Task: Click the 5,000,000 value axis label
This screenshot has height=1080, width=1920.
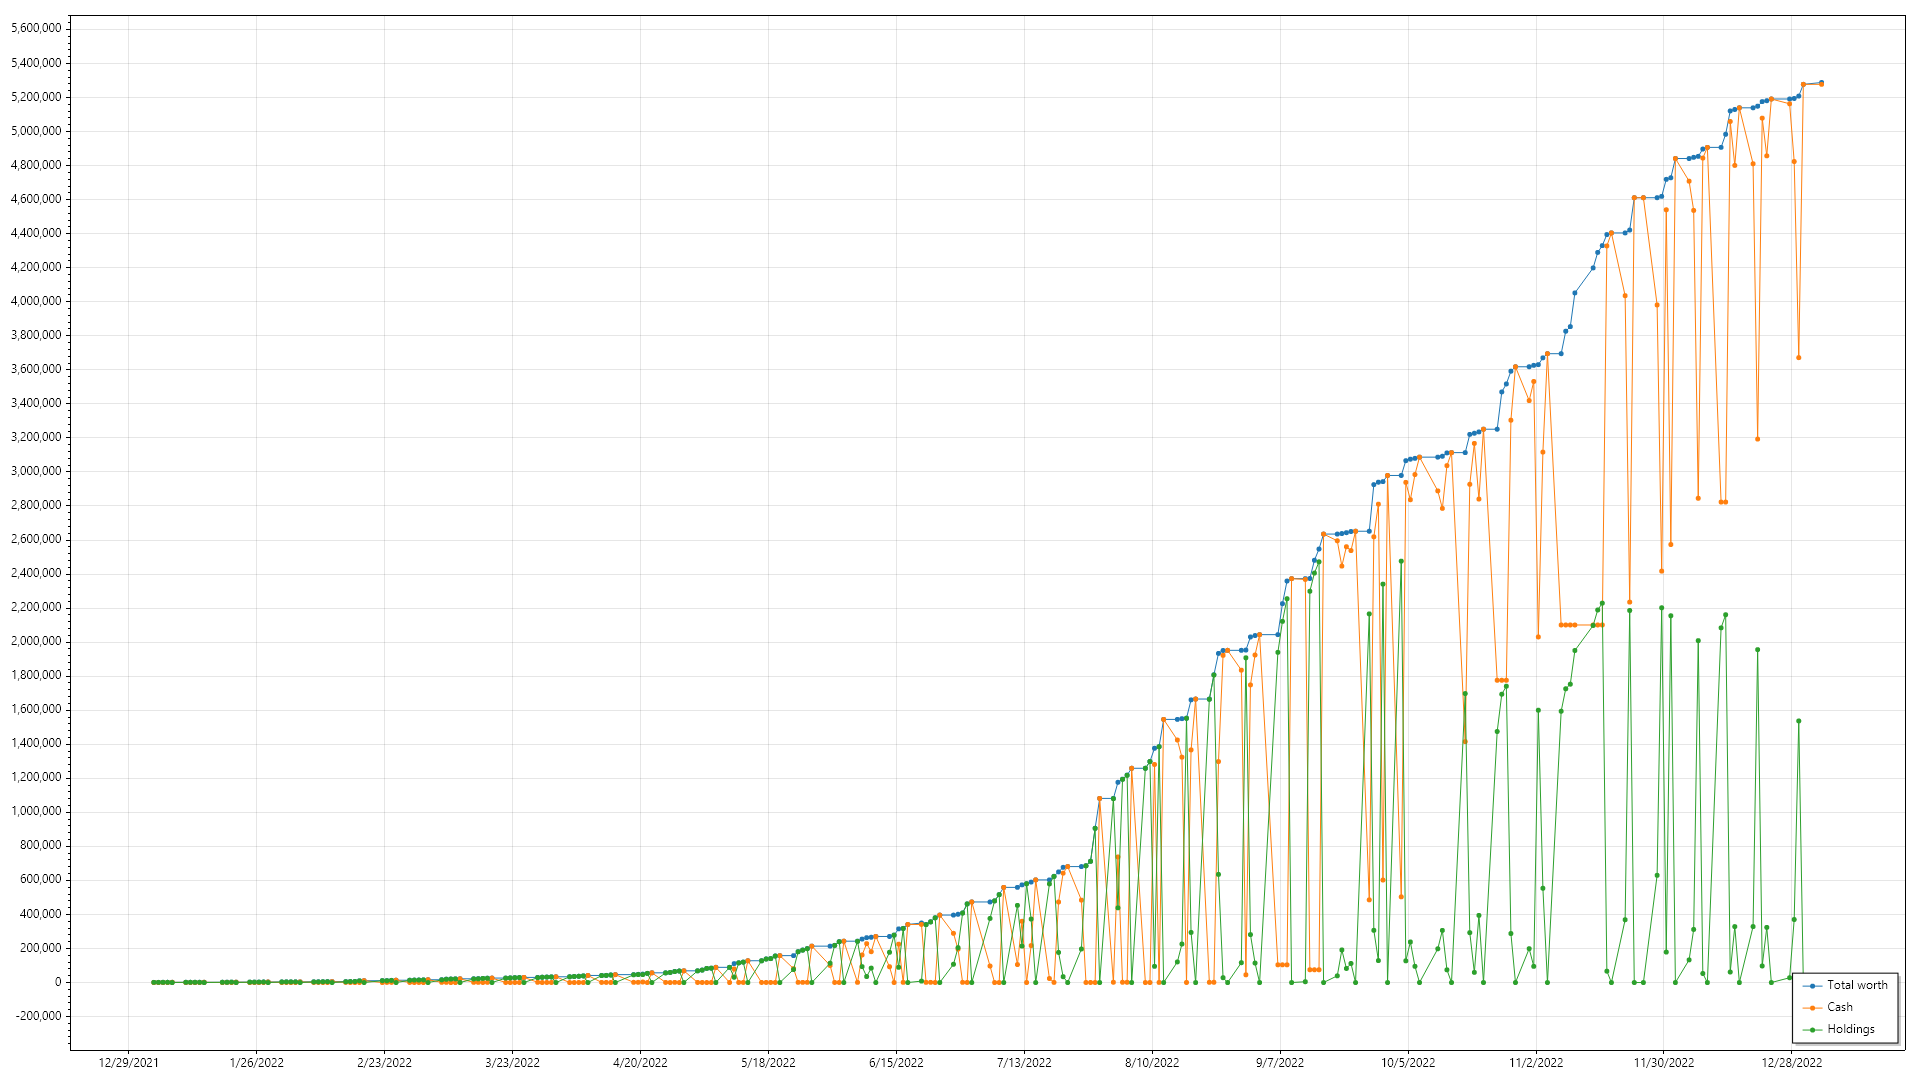Action: coord(36,131)
